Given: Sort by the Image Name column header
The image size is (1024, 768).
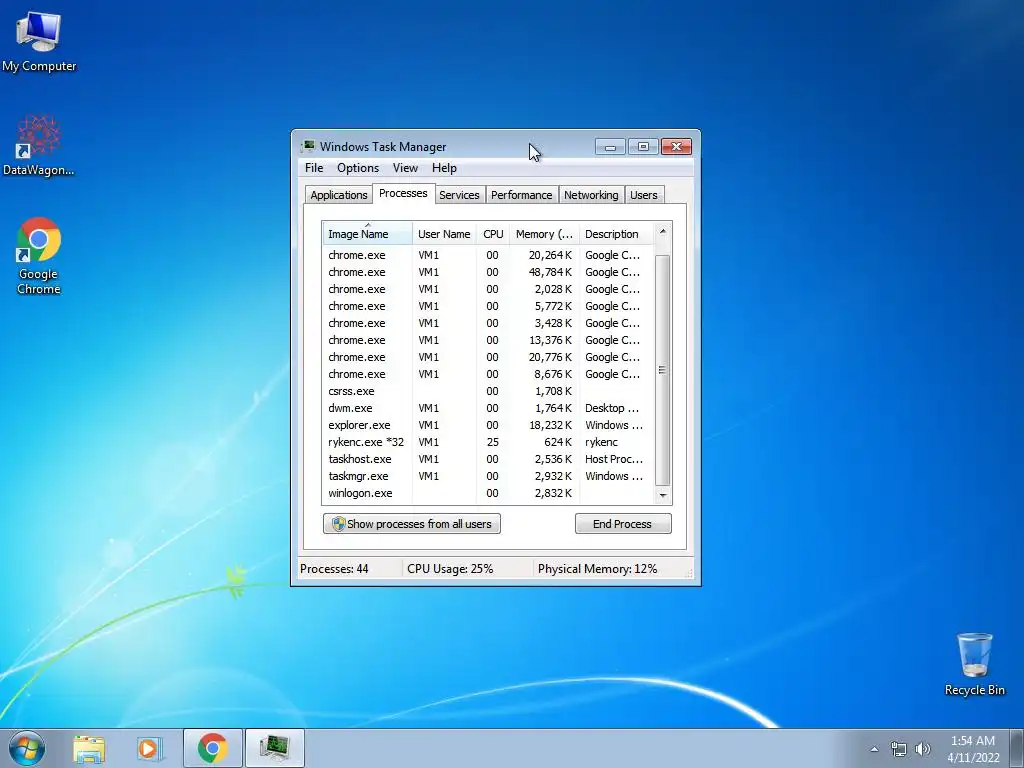Looking at the screenshot, I should point(367,234).
